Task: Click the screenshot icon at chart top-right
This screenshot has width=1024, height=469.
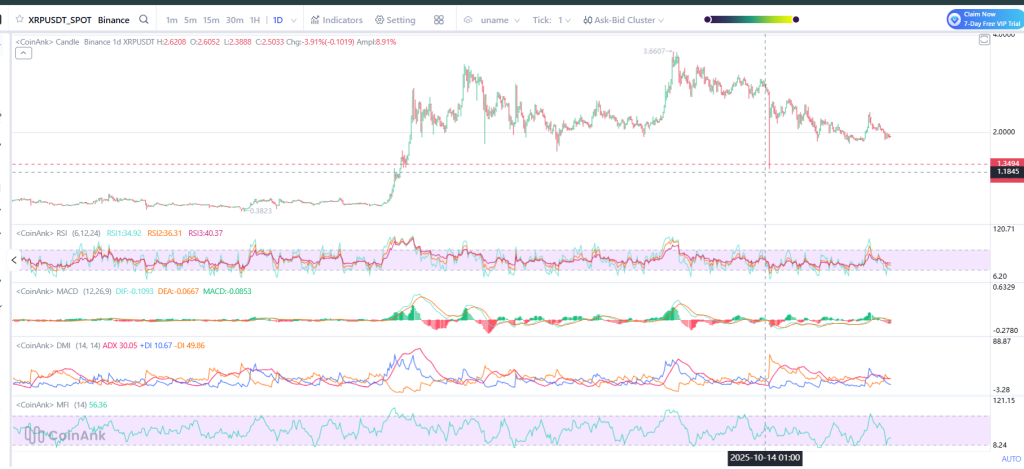Action: pyautogui.click(x=984, y=40)
